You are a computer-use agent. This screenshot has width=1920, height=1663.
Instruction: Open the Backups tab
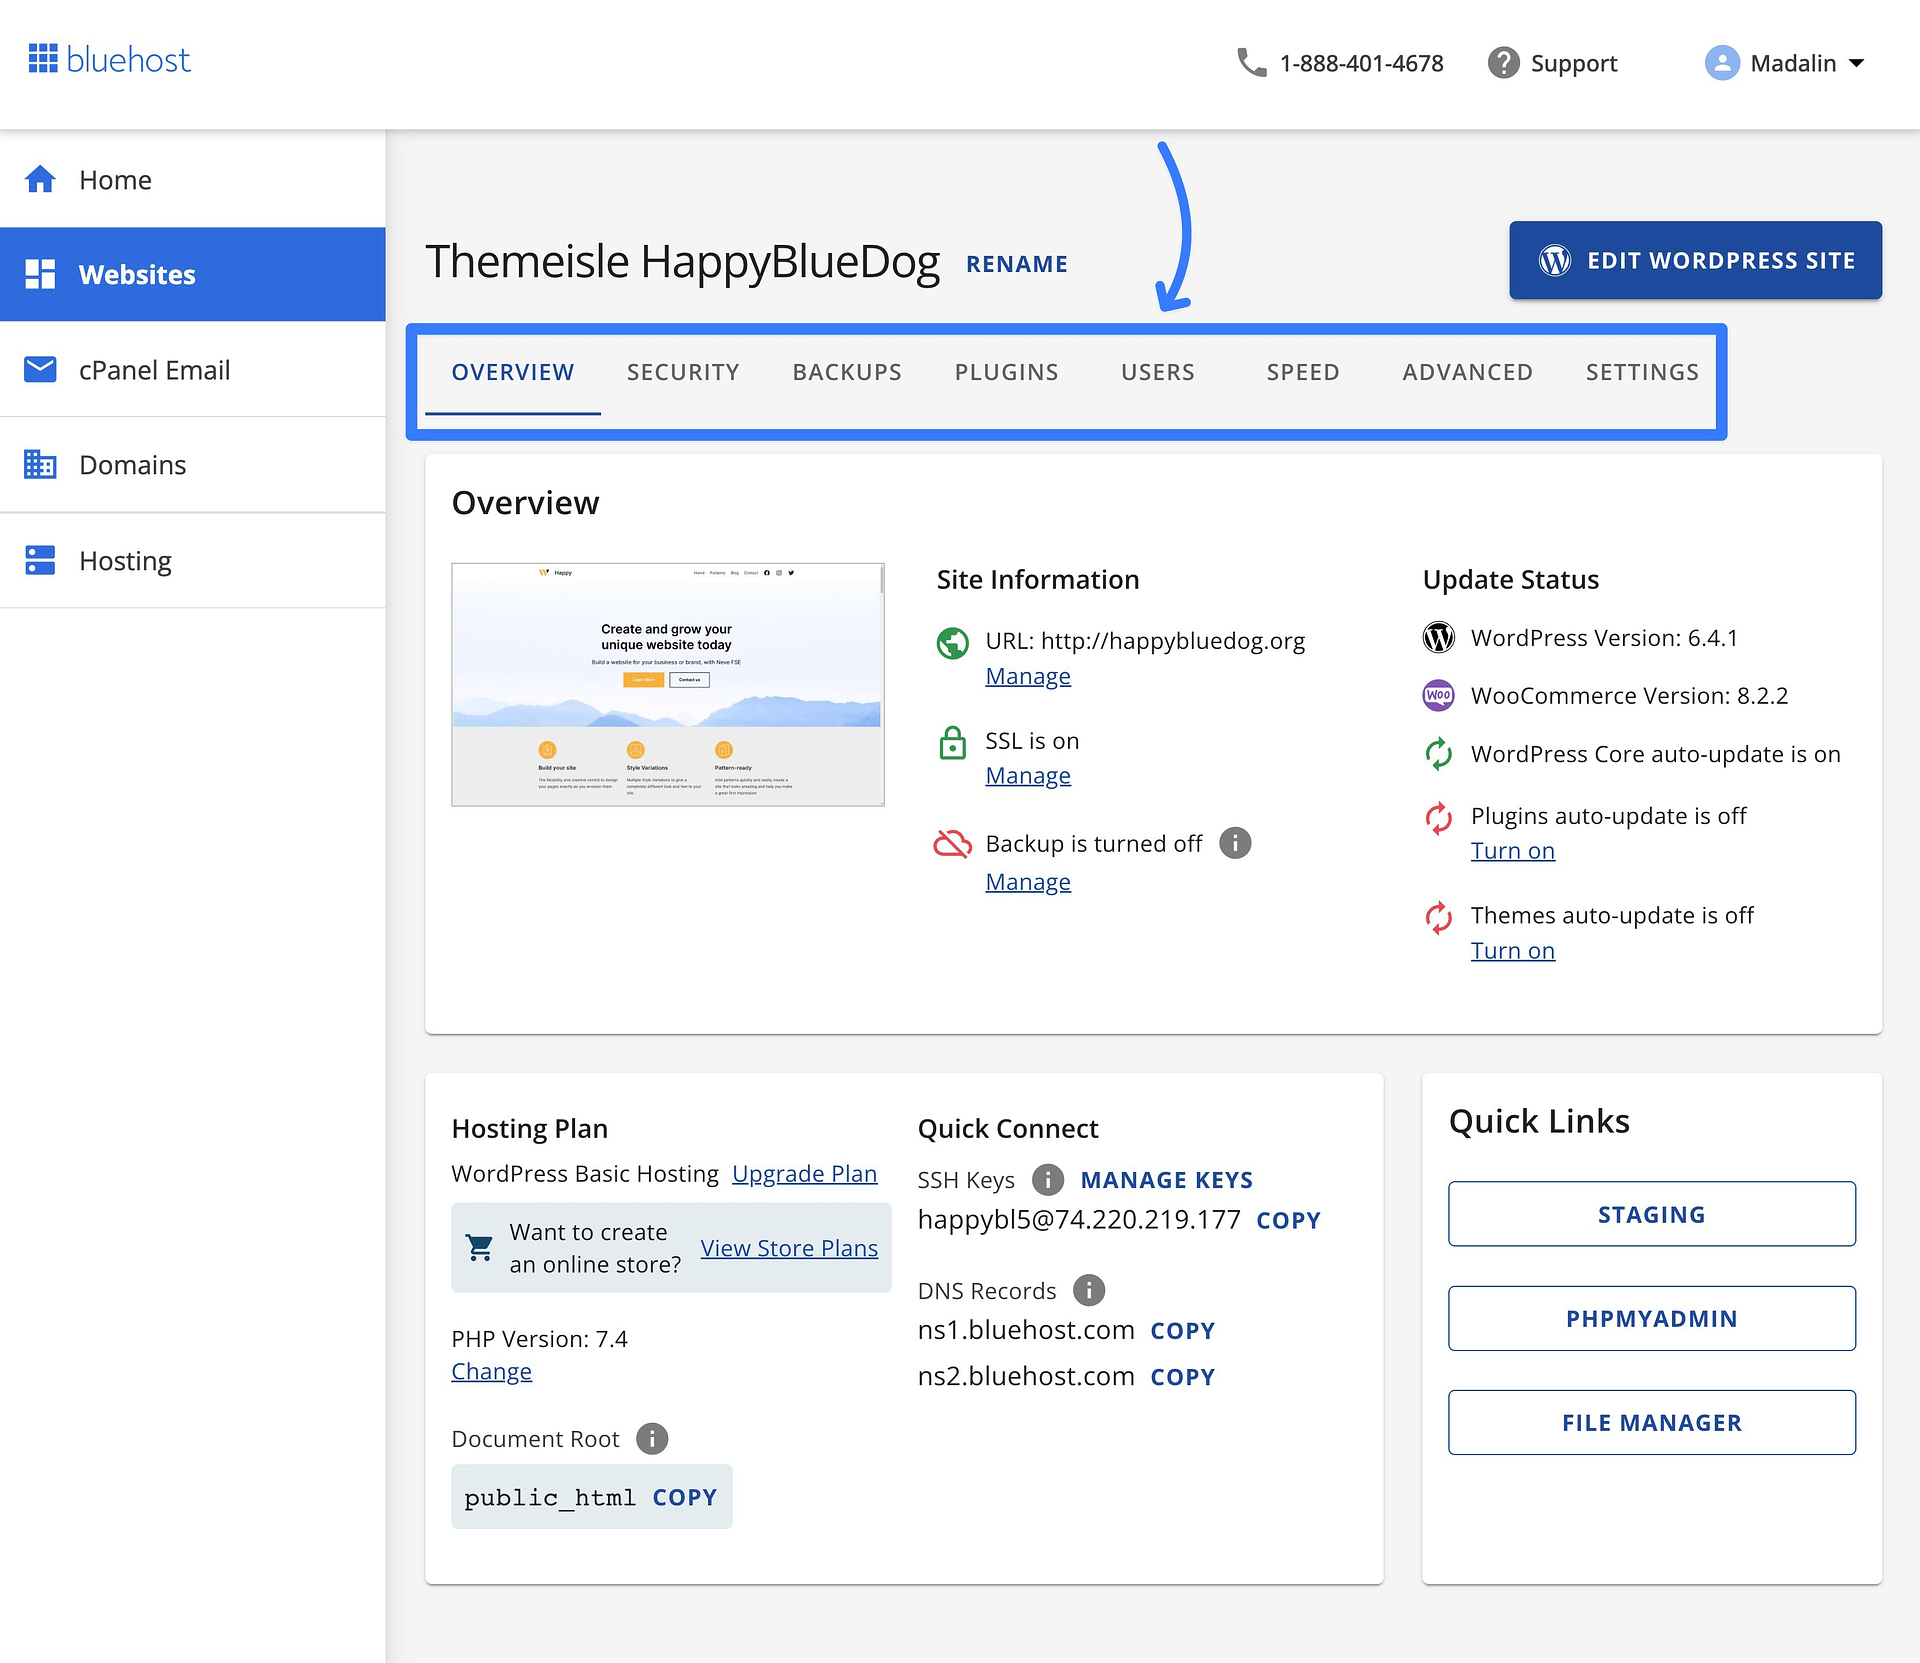pos(847,372)
